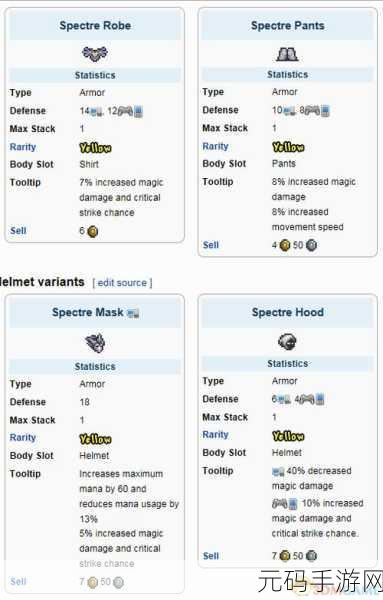The height and width of the screenshot is (600, 383).
Task: Click the desktop icon in Spectre Hood tooltip
Action: (278, 471)
